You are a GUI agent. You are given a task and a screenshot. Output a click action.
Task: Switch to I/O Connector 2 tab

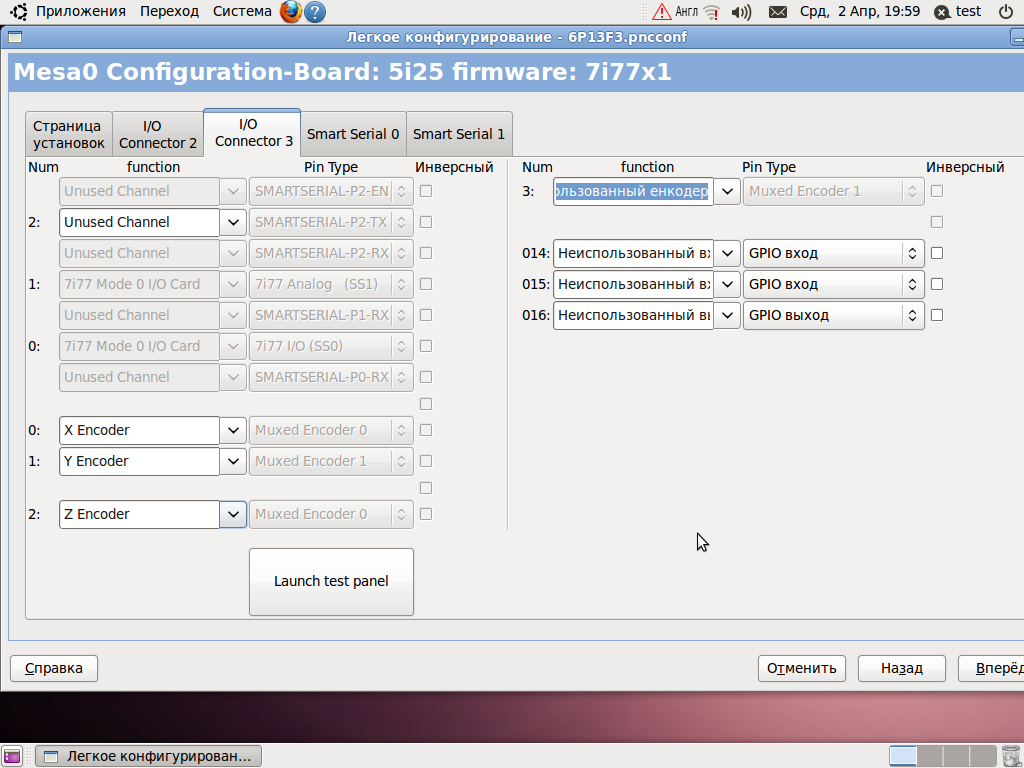pos(158,135)
